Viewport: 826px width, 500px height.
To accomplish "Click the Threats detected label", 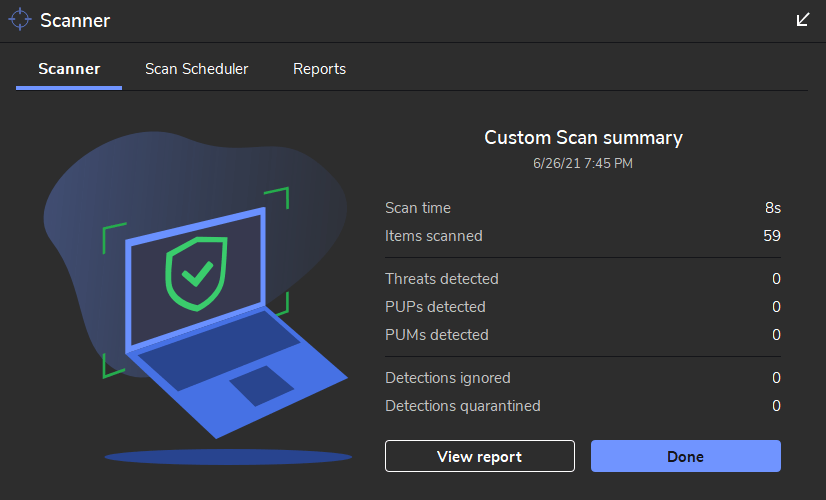I will [442, 279].
